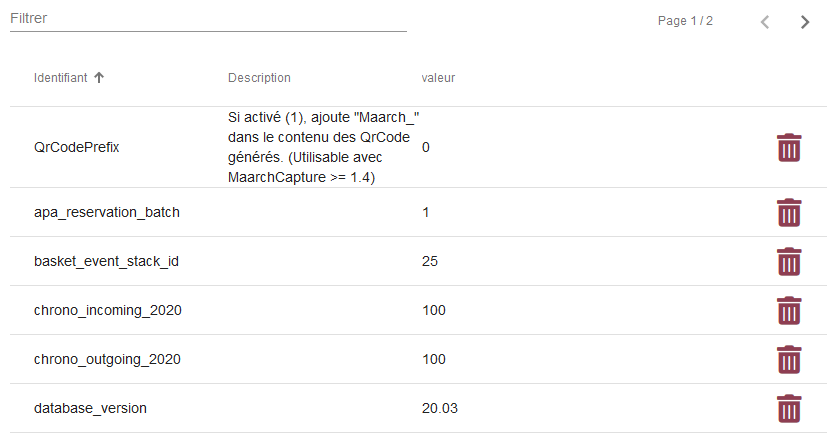Select the QrCodePrefix description text
827x436 pixels.
(x=323, y=147)
